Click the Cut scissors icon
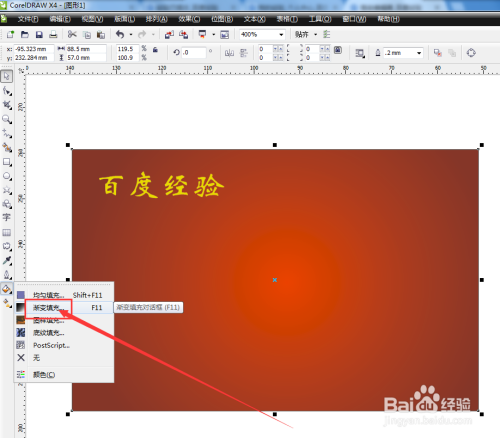 [72, 34]
